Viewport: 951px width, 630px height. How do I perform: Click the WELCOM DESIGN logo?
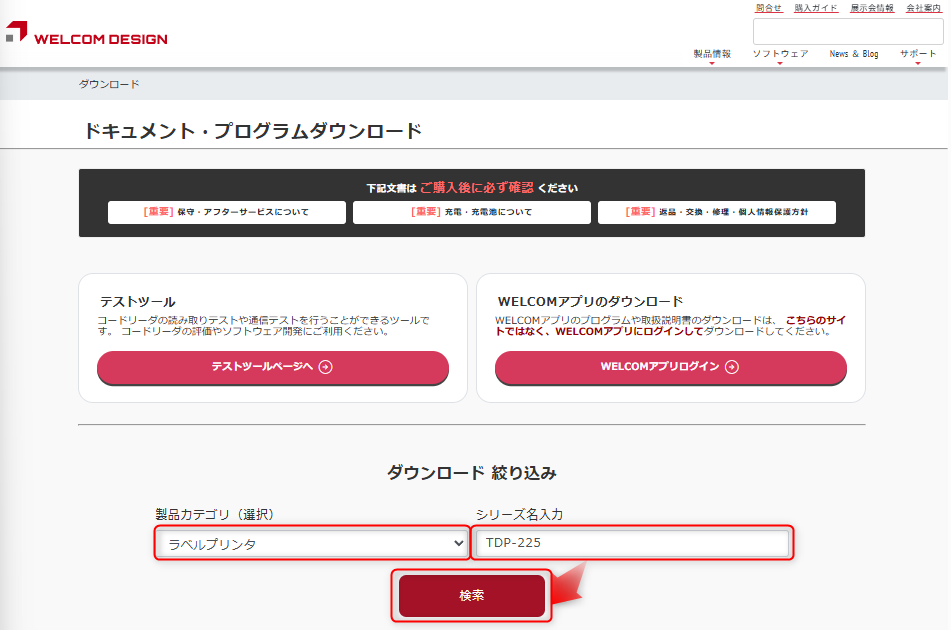86,33
